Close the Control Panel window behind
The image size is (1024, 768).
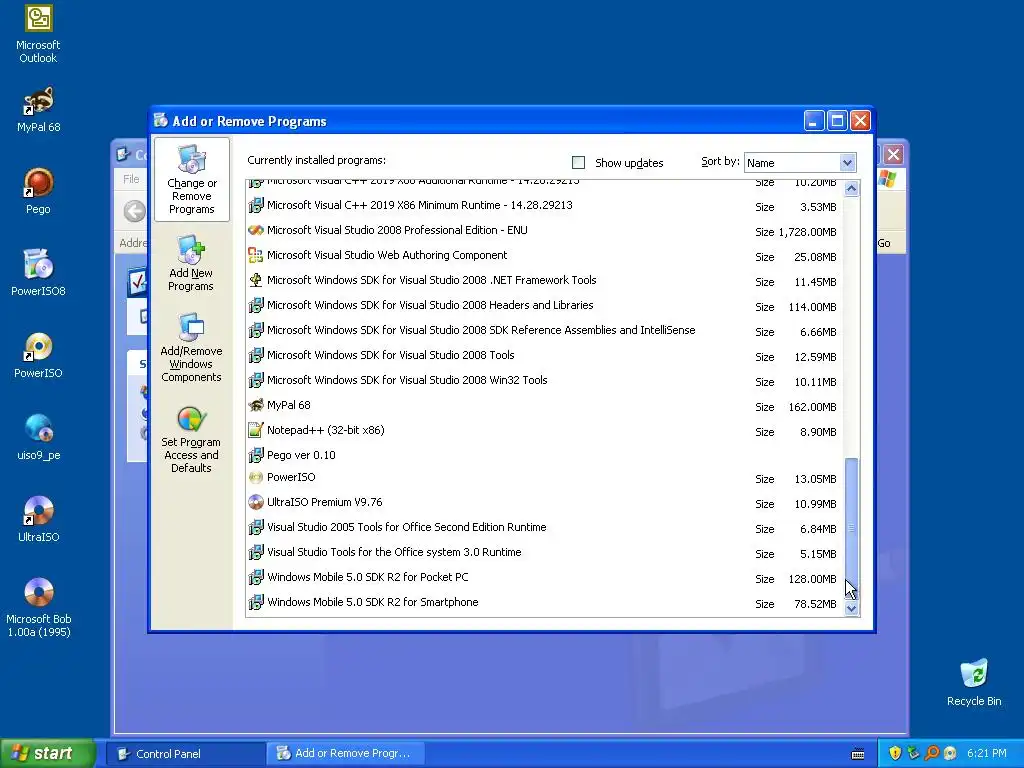click(893, 155)
